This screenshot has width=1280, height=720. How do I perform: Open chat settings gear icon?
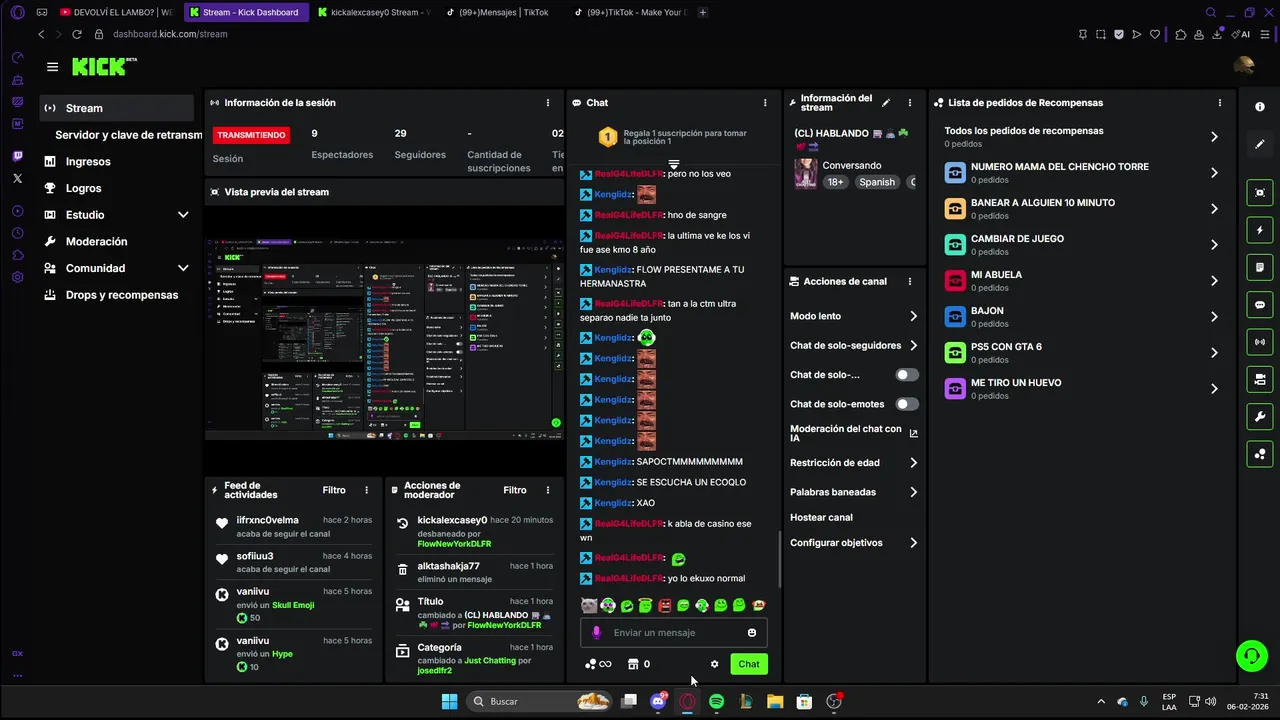[714, 664]
